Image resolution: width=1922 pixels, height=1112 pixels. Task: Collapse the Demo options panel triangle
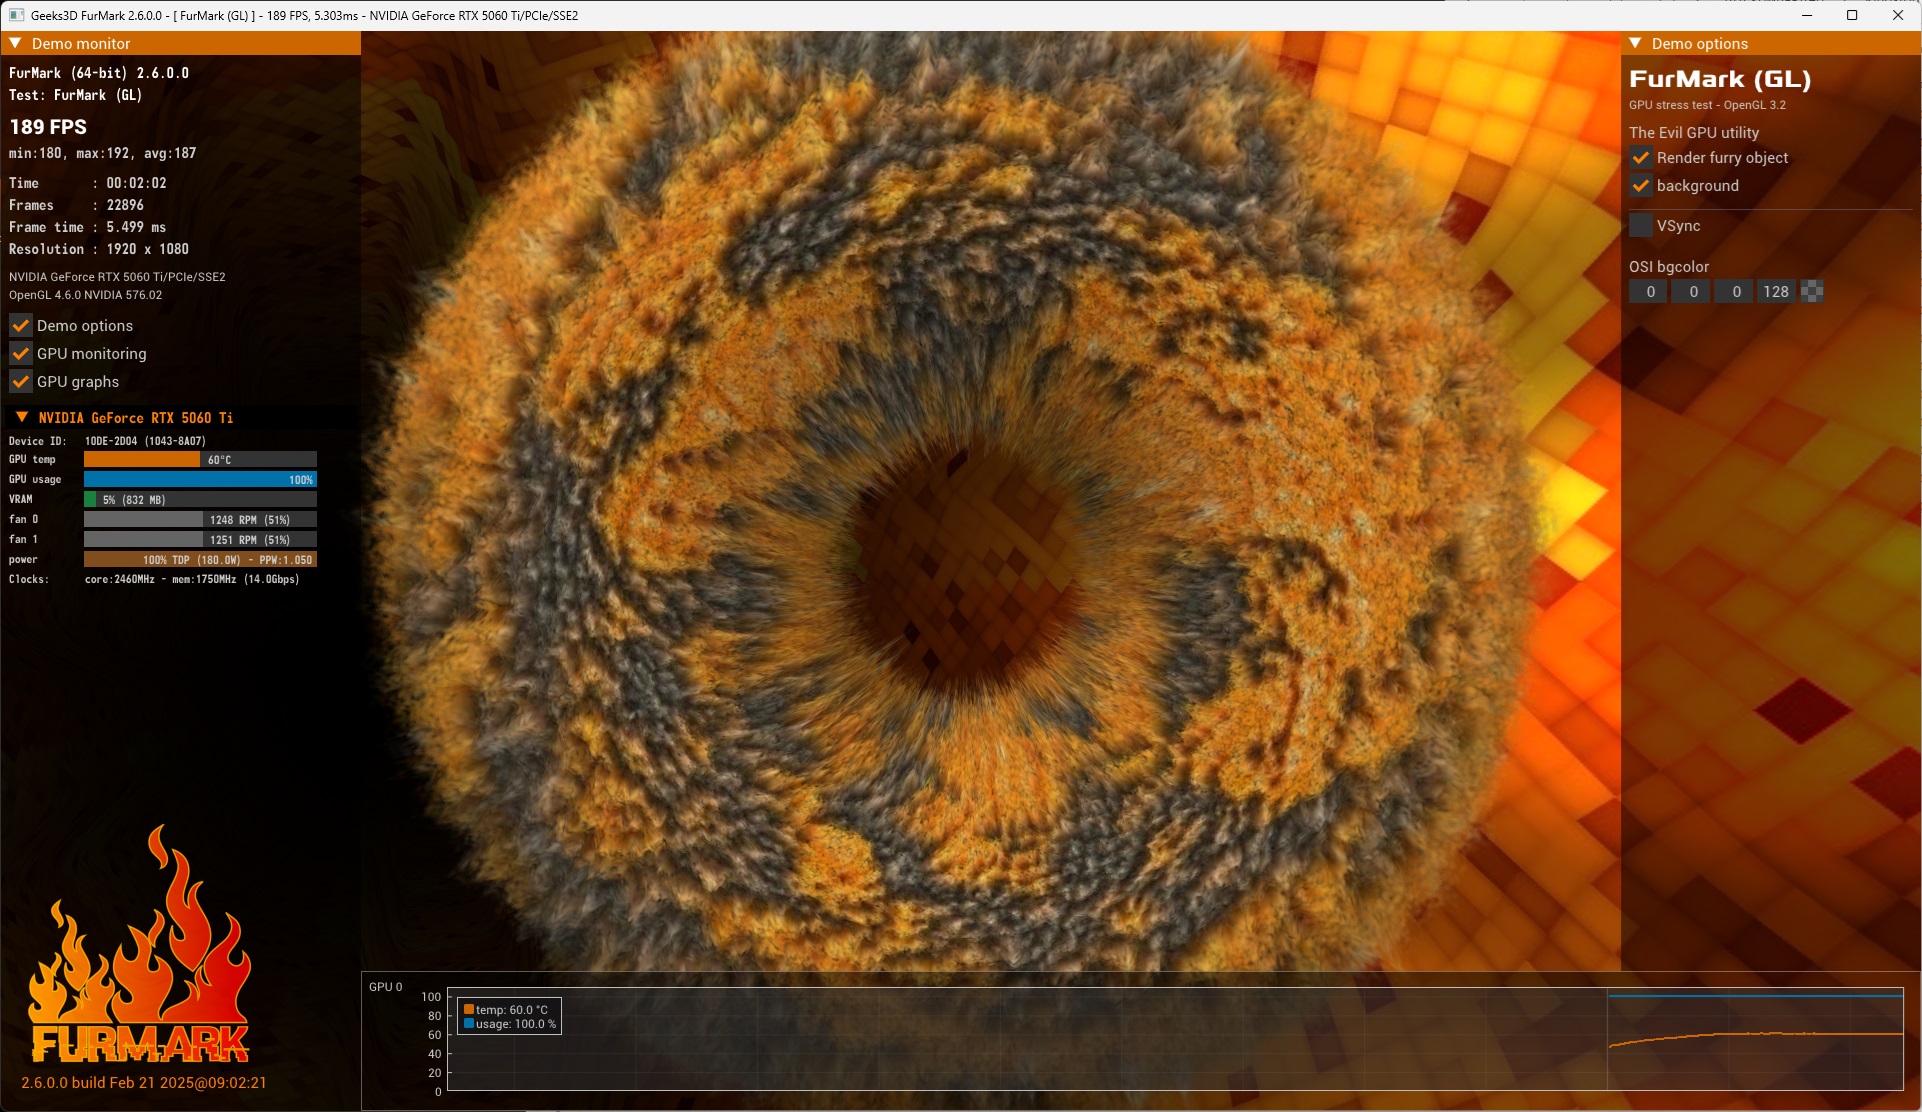coord(1636,43)
